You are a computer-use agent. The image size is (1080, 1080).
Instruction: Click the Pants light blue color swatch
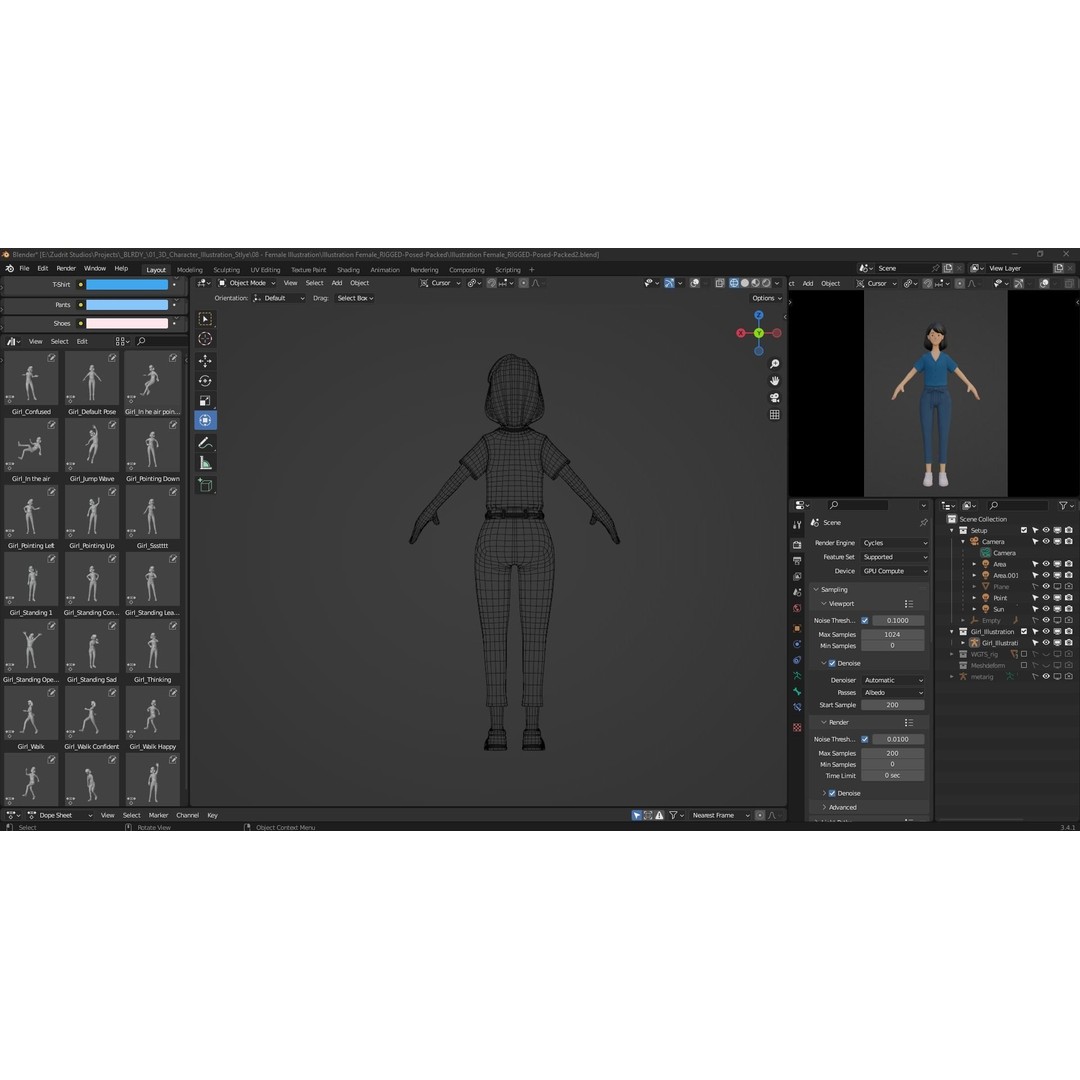127,304
